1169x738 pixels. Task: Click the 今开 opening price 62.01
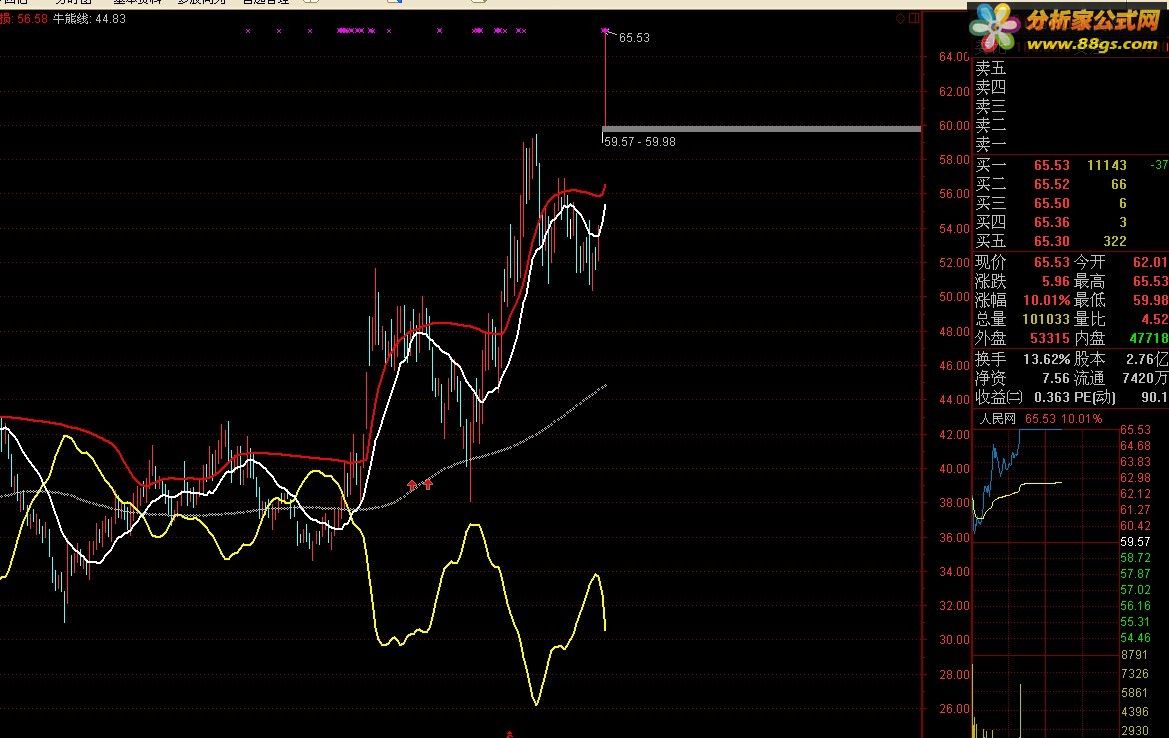point(1150,262)
